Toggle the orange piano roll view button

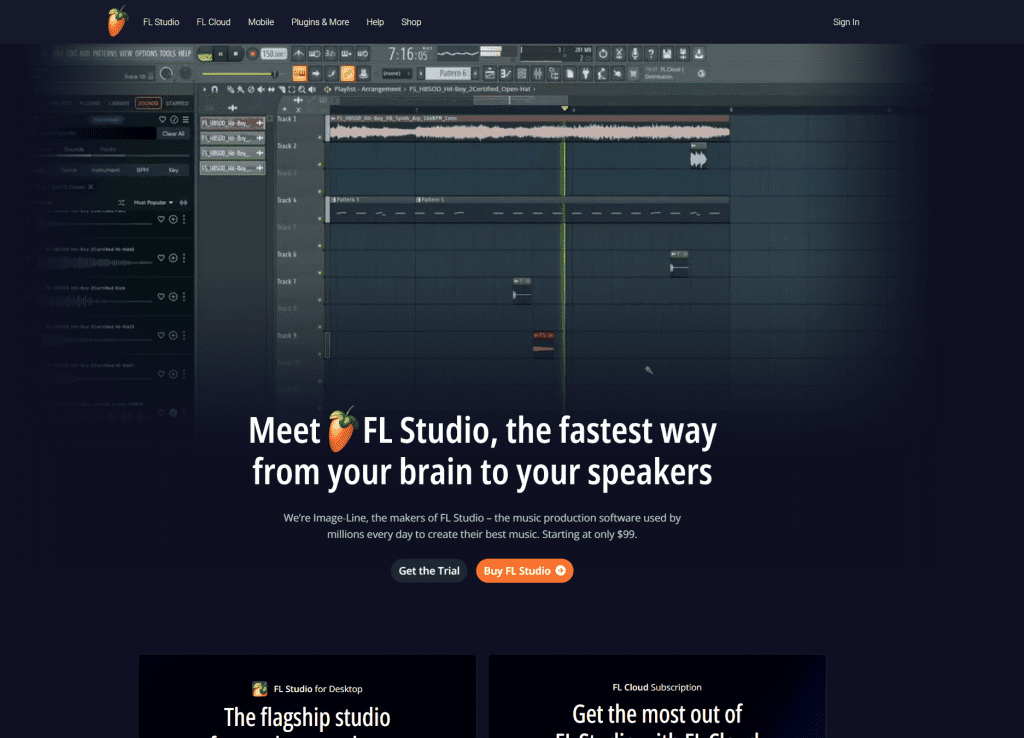pyautogui.click(x=299, y=74)
